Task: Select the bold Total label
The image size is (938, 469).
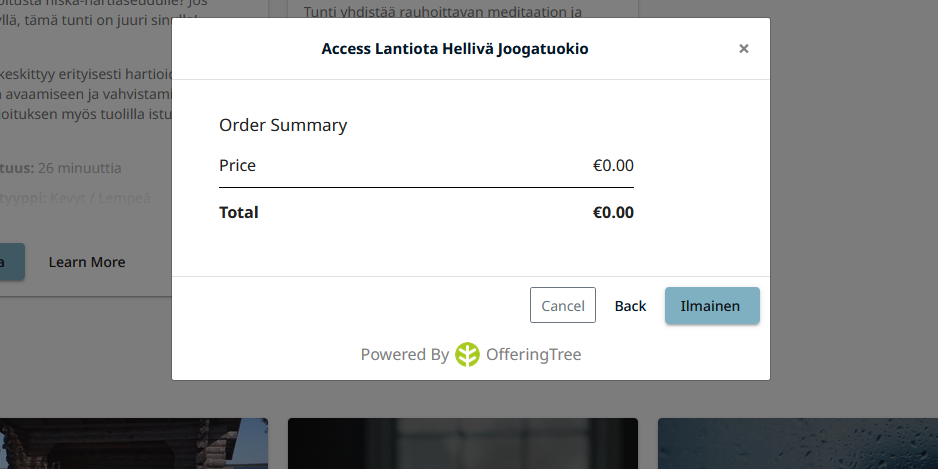Action: [x=239, y=212]
